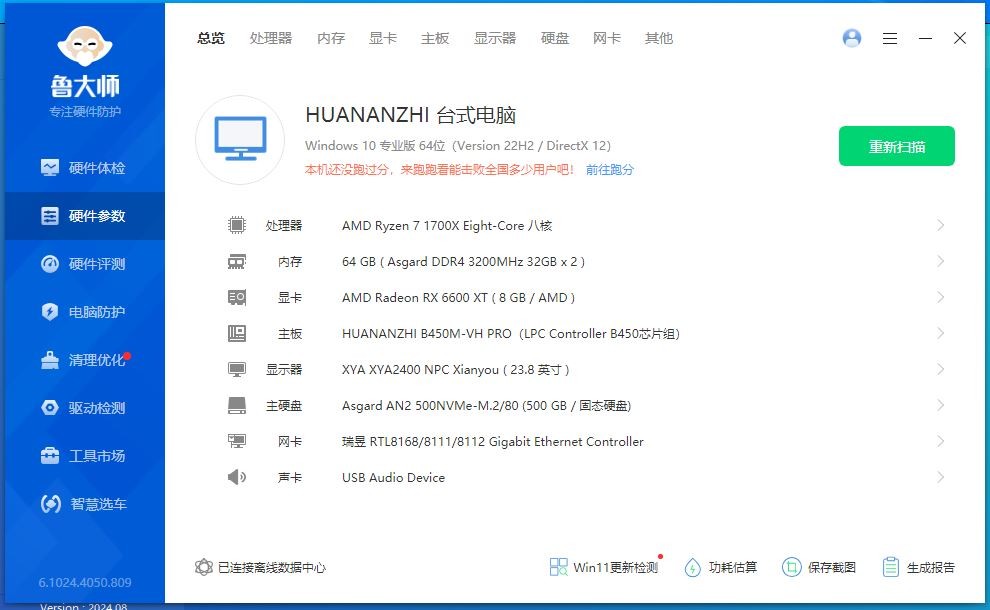990x610 pixels.
Task: Switch to the 处理器 tab
Action: tap(271, 39)
